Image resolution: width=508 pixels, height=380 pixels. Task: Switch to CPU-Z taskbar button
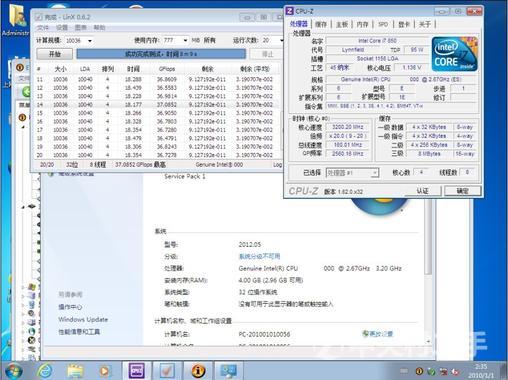[x=137, y=371]
